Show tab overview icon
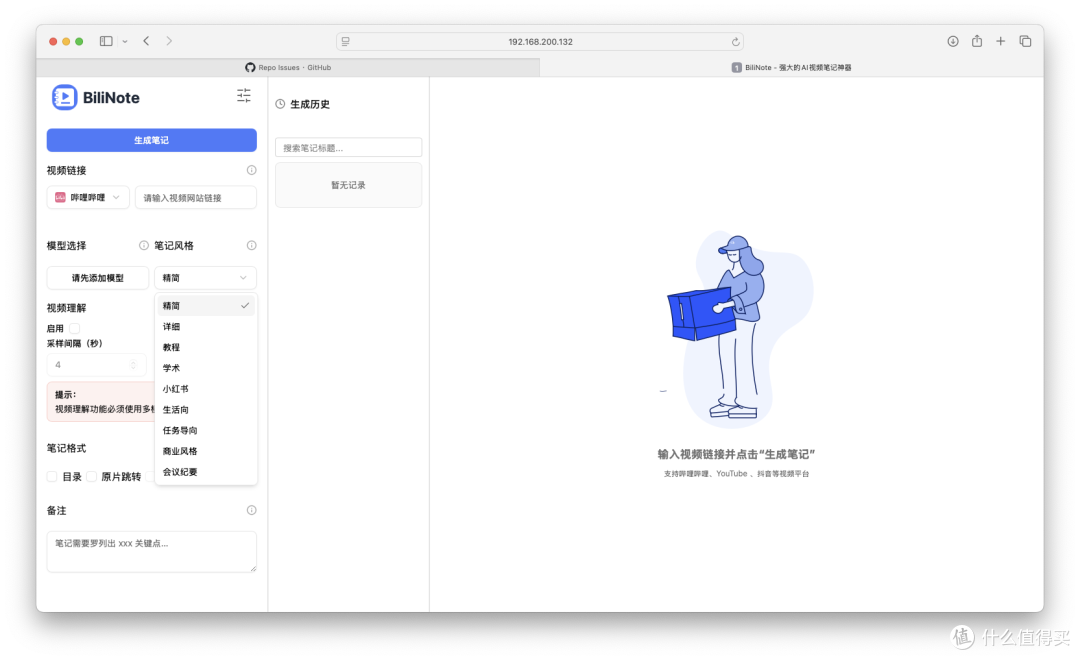1080x660 pixels. [x=1025, y=41]
